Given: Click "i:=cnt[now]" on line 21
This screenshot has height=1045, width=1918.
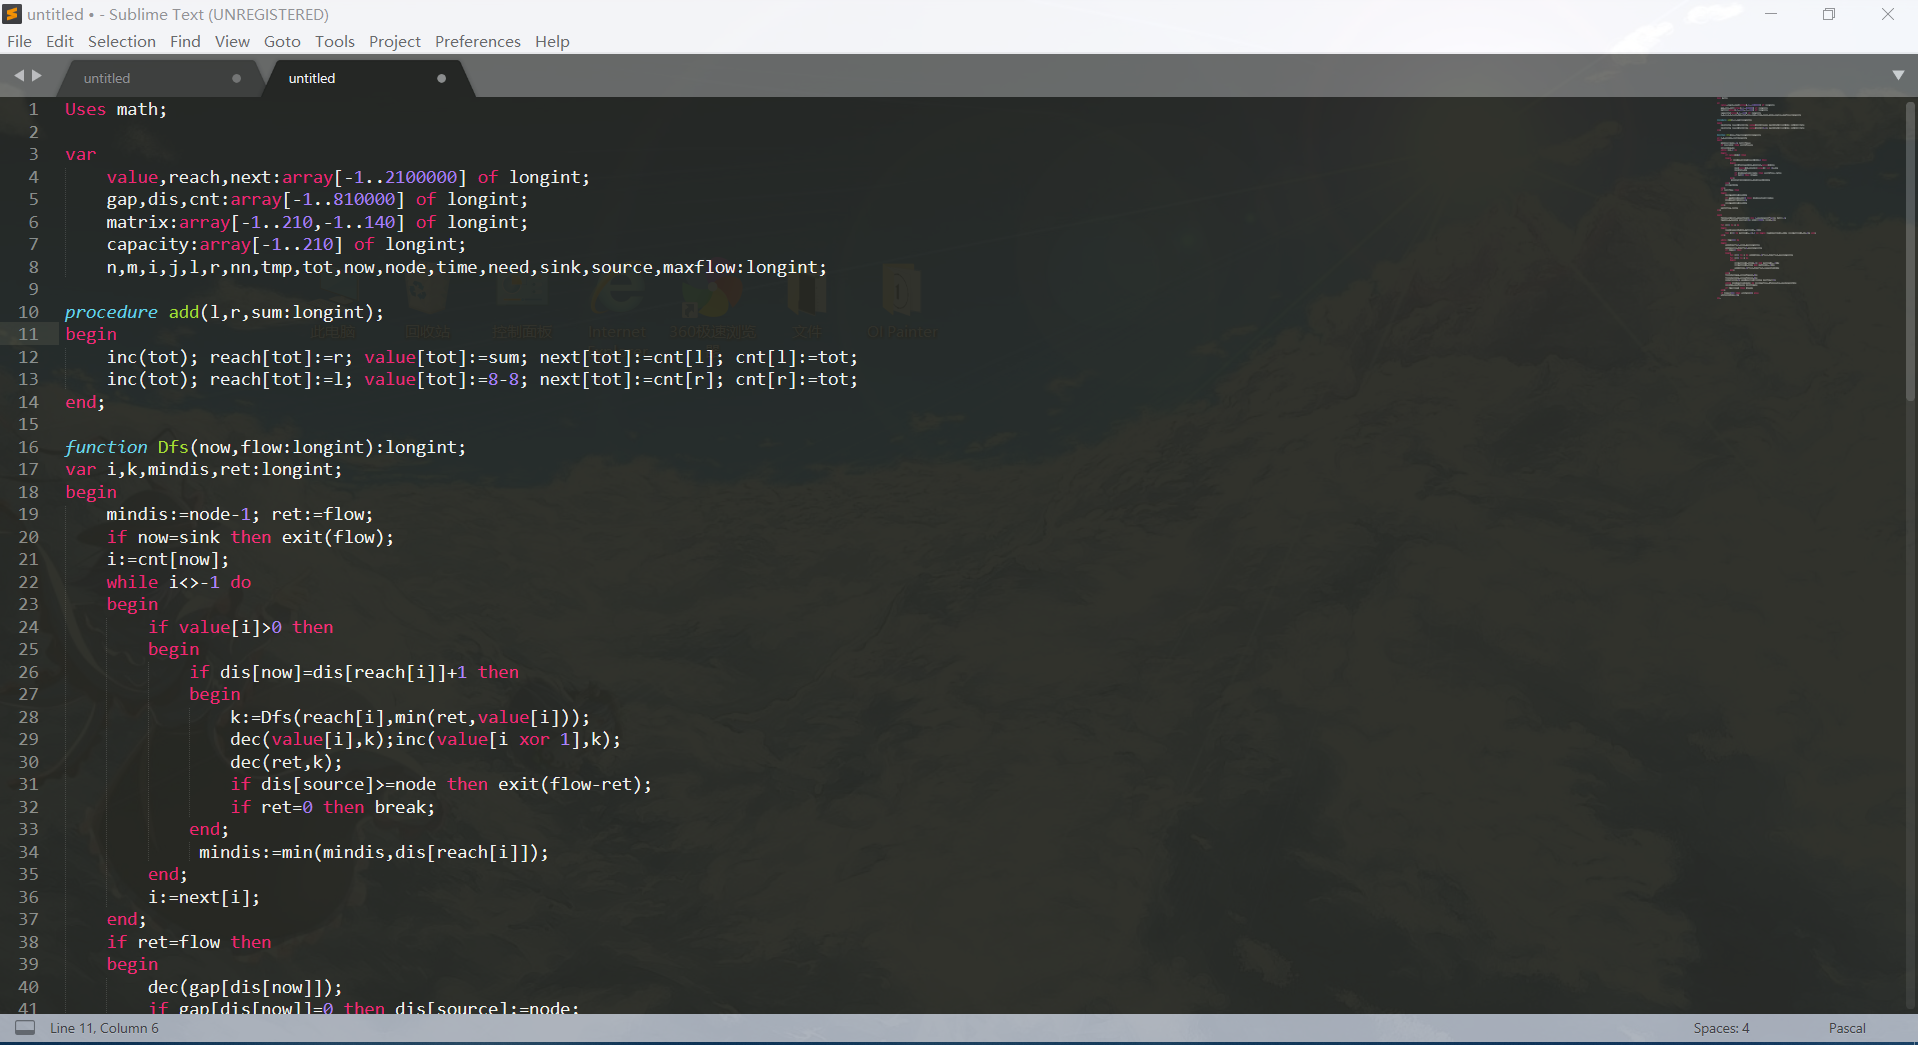Looking at the screenshot, I should (x=163, y=559).
